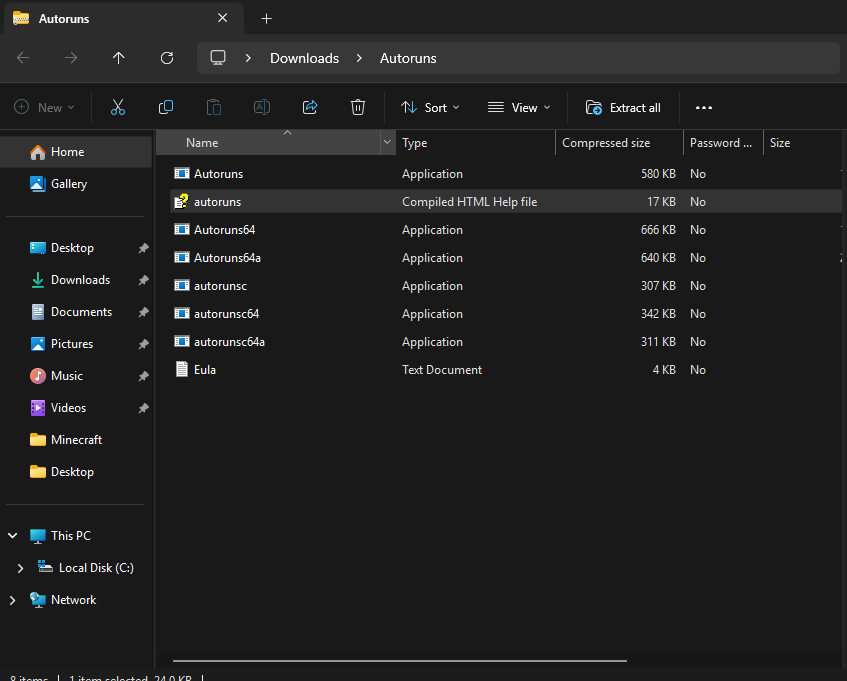Click the Compiled HTML Help file type cell
847x681 pixels.
[469, 201]
